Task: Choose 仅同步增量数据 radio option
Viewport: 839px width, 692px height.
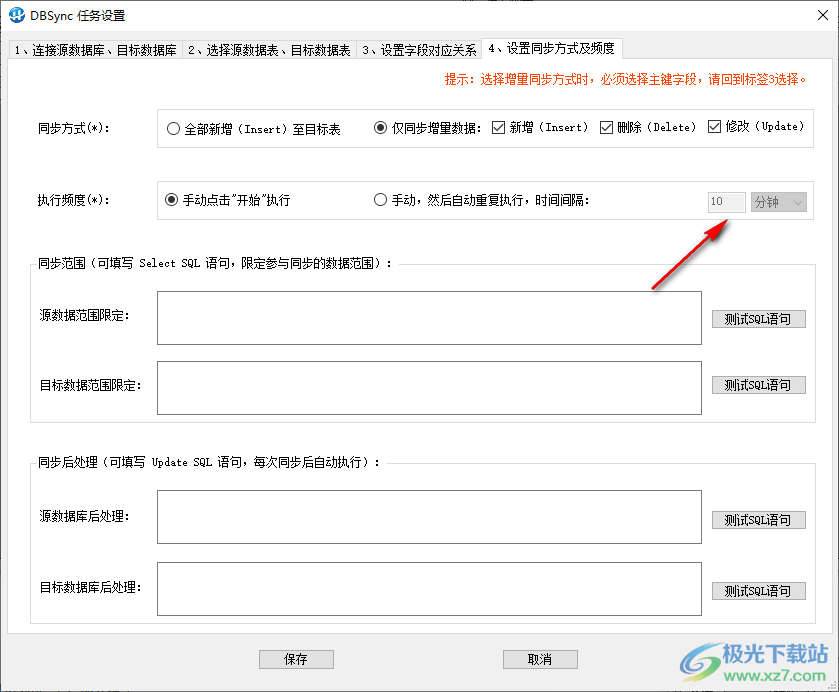Action: 428,128
